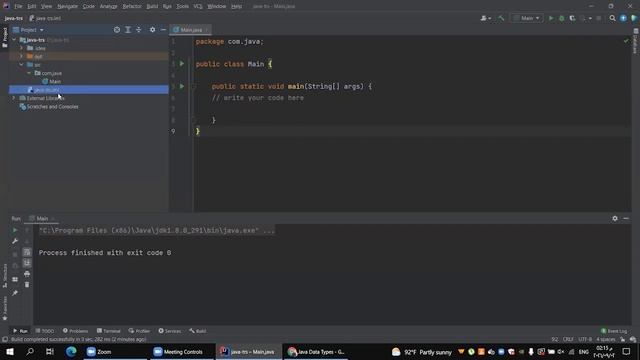Viewport: 640px width, 360px height.
Task: Expand all nodes in the Project panel
Action: tap(128, 30)
